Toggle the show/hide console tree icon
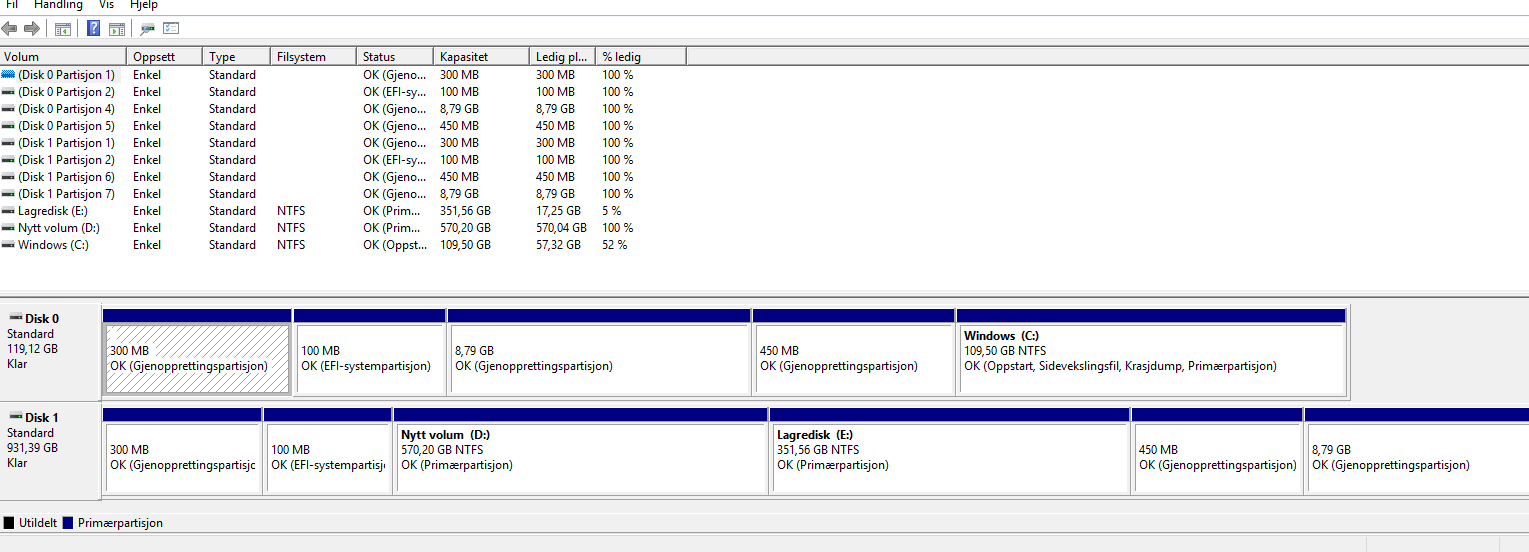This screenshot has height=552, width=1529. click(x=63, y=28)
